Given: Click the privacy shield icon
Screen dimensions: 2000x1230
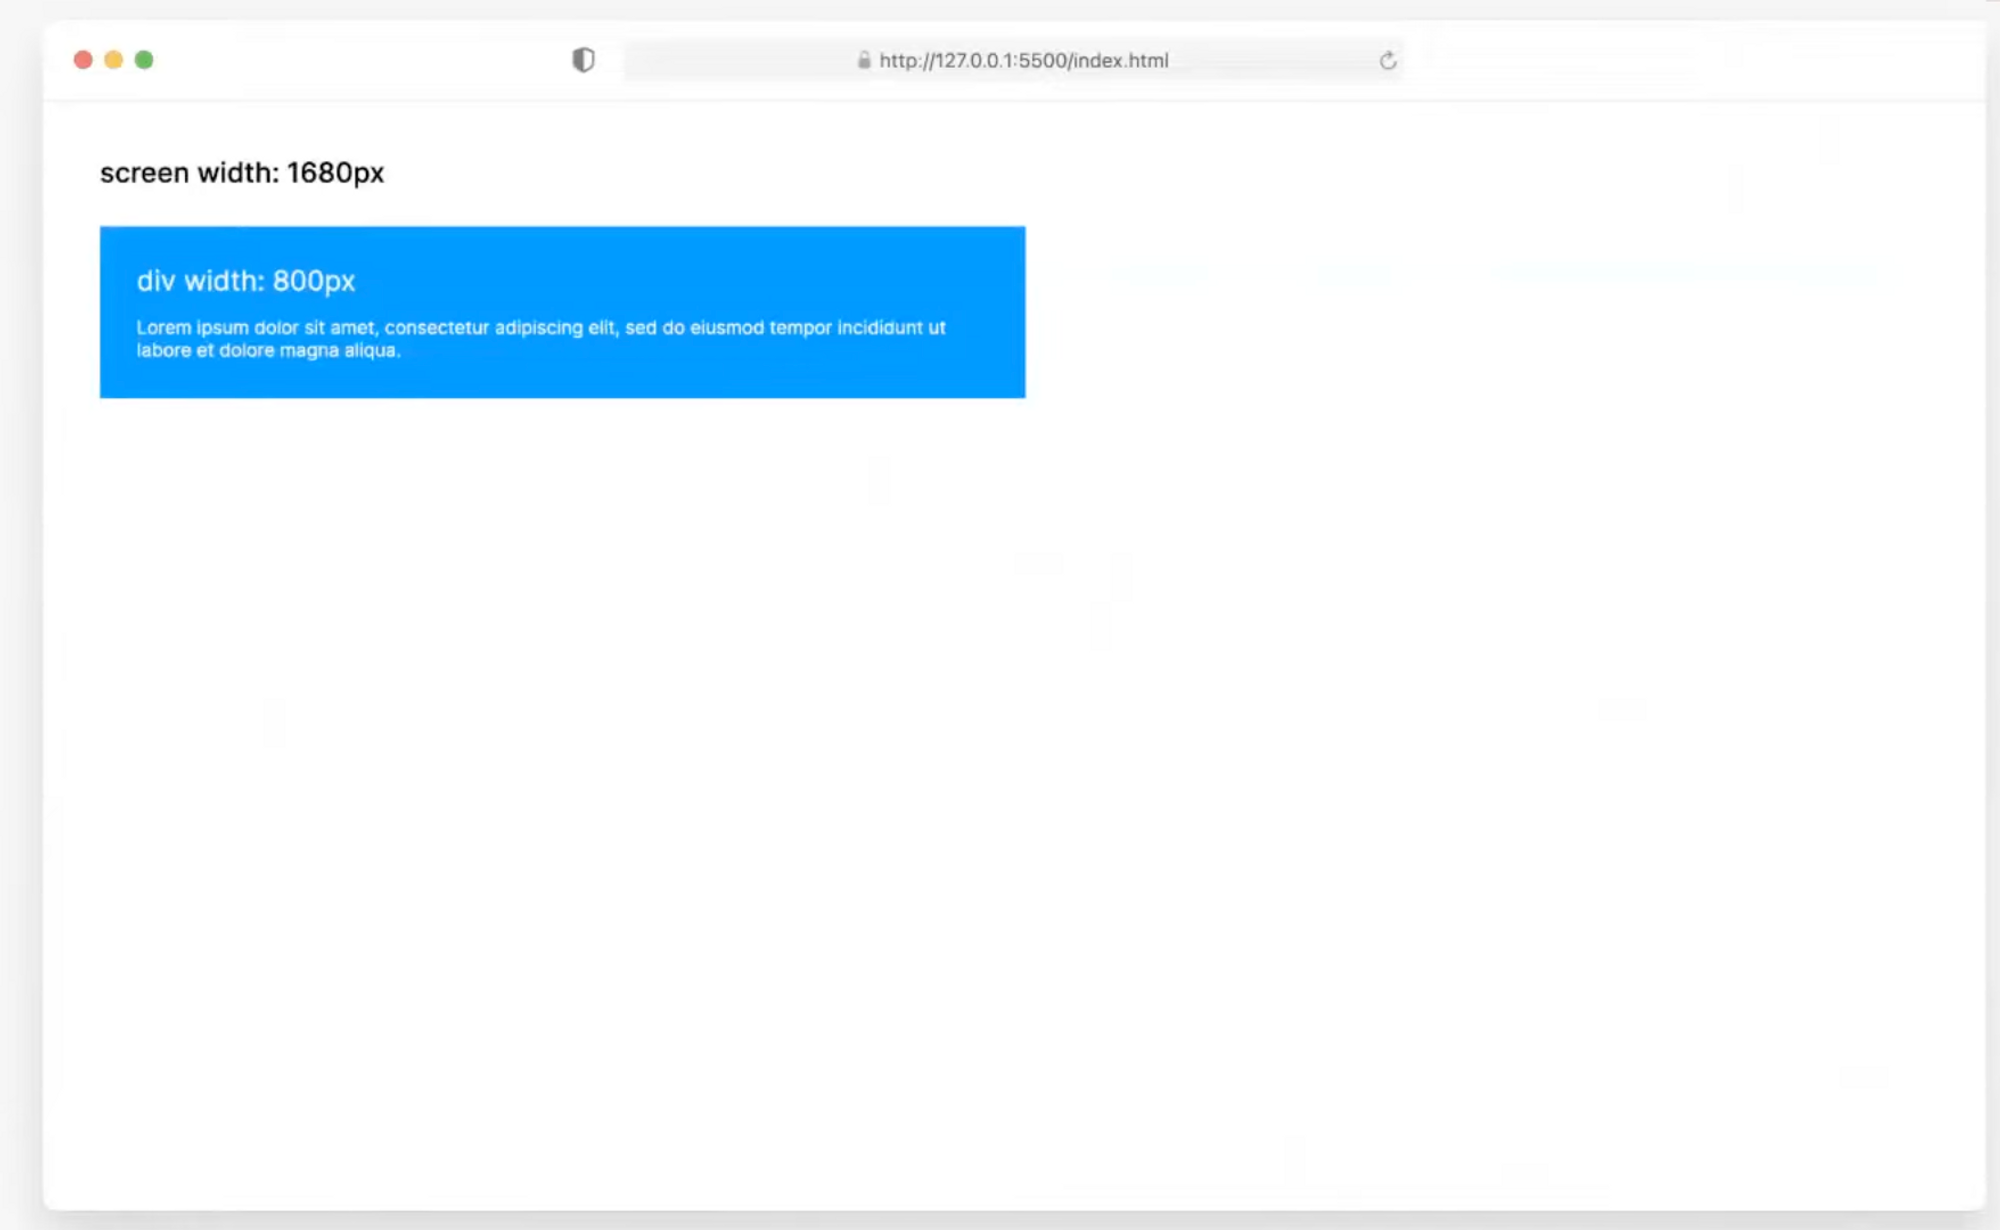Looking at the screenshot, I should [583, 60].
